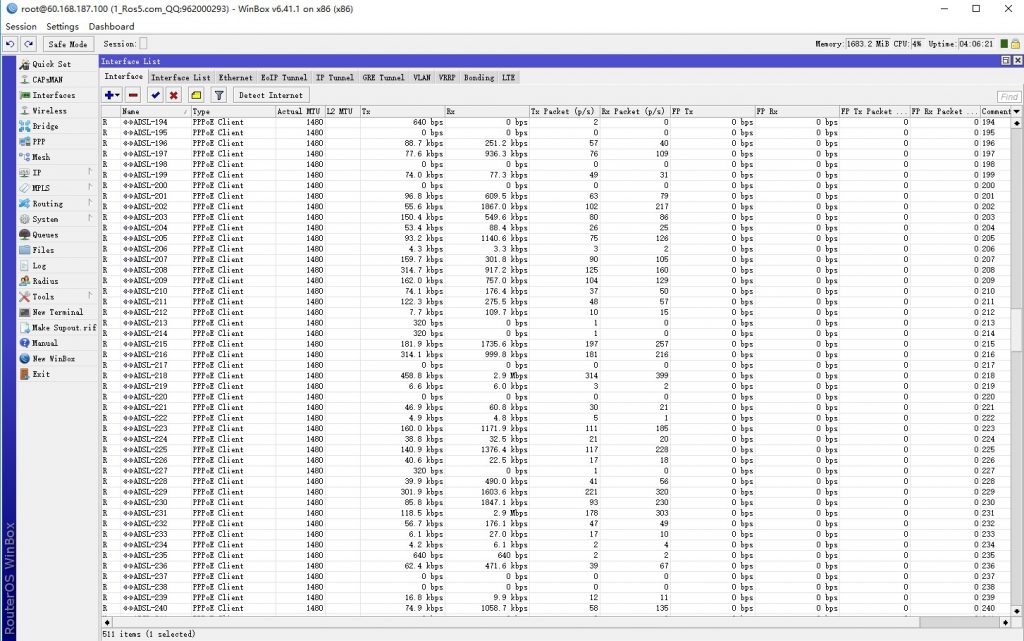Open the filter funnel icon
Screen dimensions: 1024x641
[x=219, y=95]
